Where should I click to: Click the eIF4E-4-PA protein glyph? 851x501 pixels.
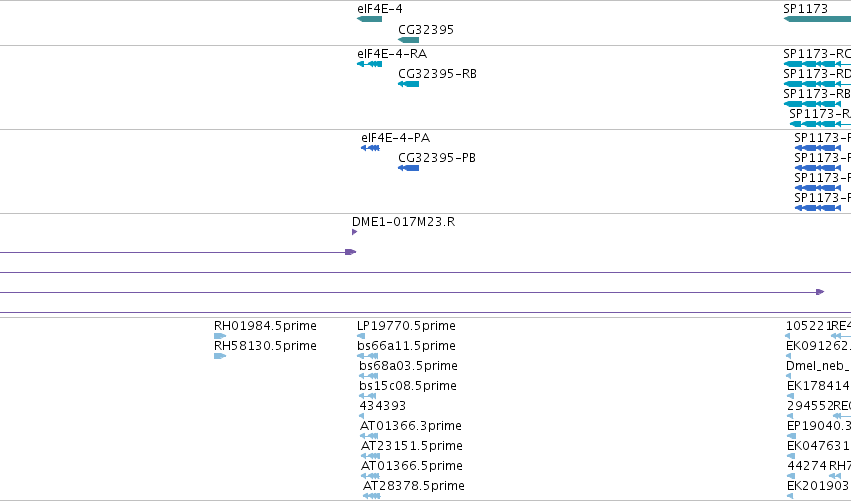pyautogui.click(x=371, y=148)
